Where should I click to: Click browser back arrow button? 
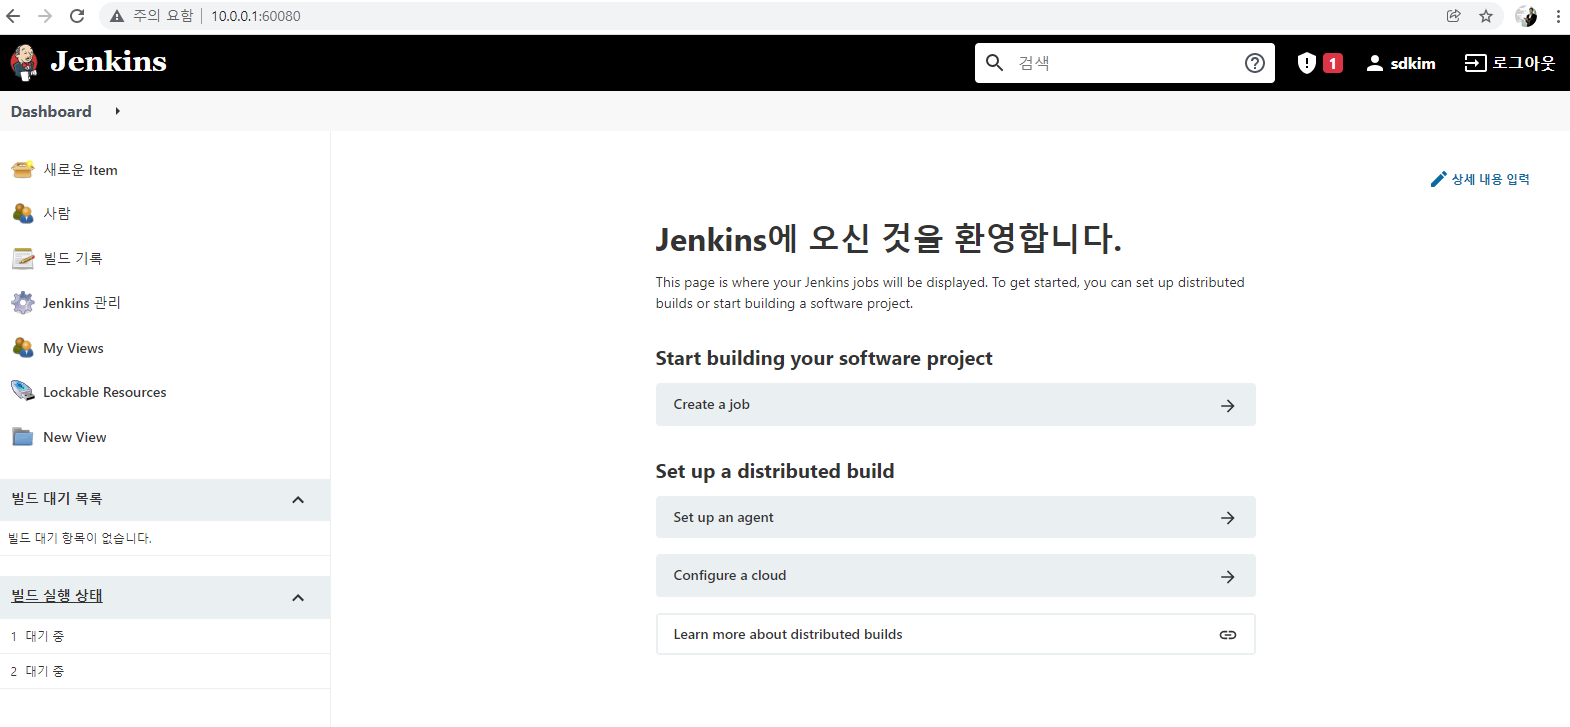pos(13,16)
